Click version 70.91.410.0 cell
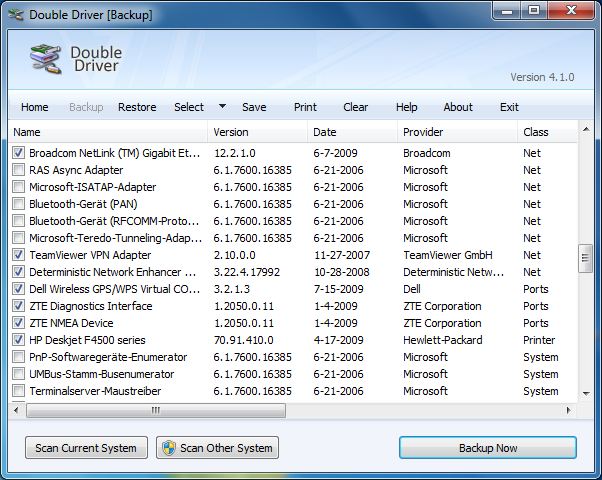This screenshot has width=602, height=480. tap(243, 340)
